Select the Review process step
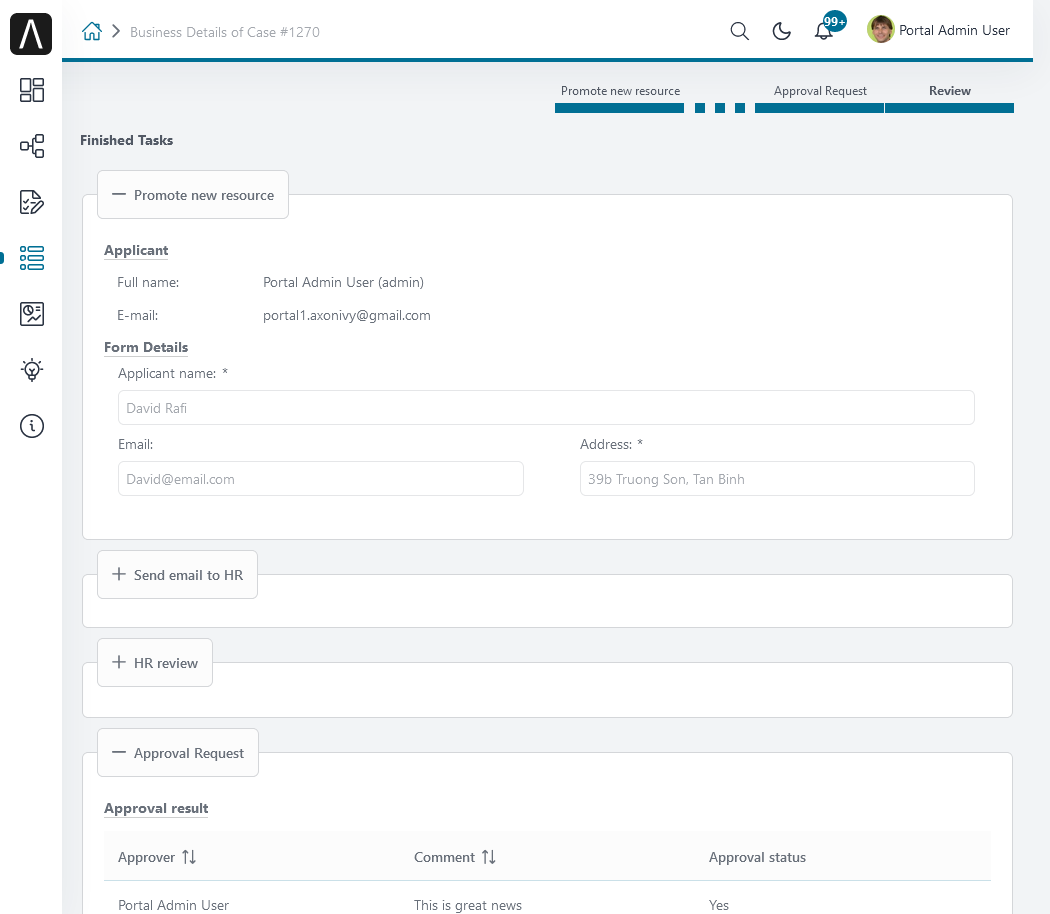 [950, 98]
